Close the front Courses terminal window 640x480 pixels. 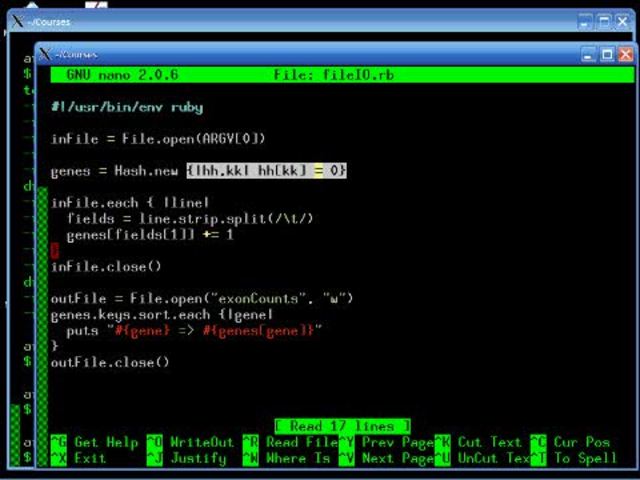[625, 54]
